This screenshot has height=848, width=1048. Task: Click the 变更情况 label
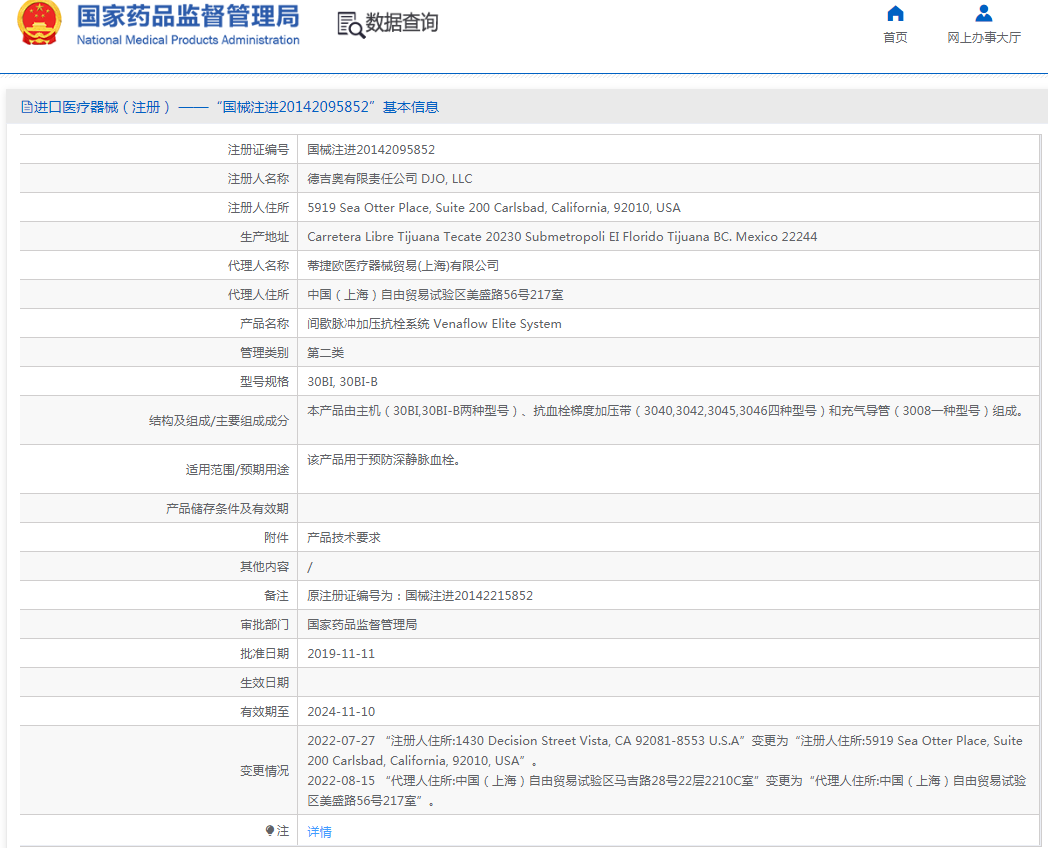[264, 770]
